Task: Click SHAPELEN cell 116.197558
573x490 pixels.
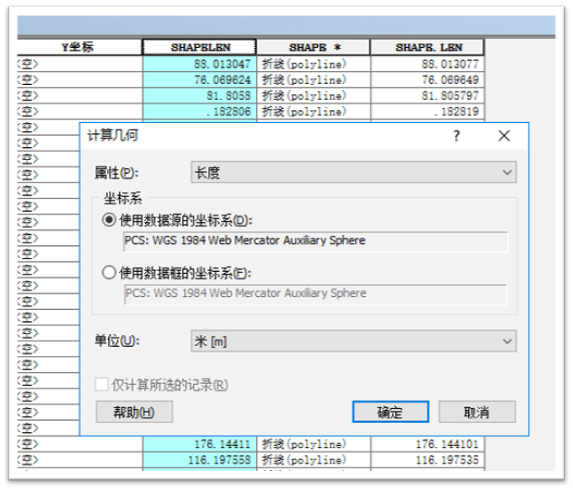Action: pyautogui.click(x=200, y=460)
